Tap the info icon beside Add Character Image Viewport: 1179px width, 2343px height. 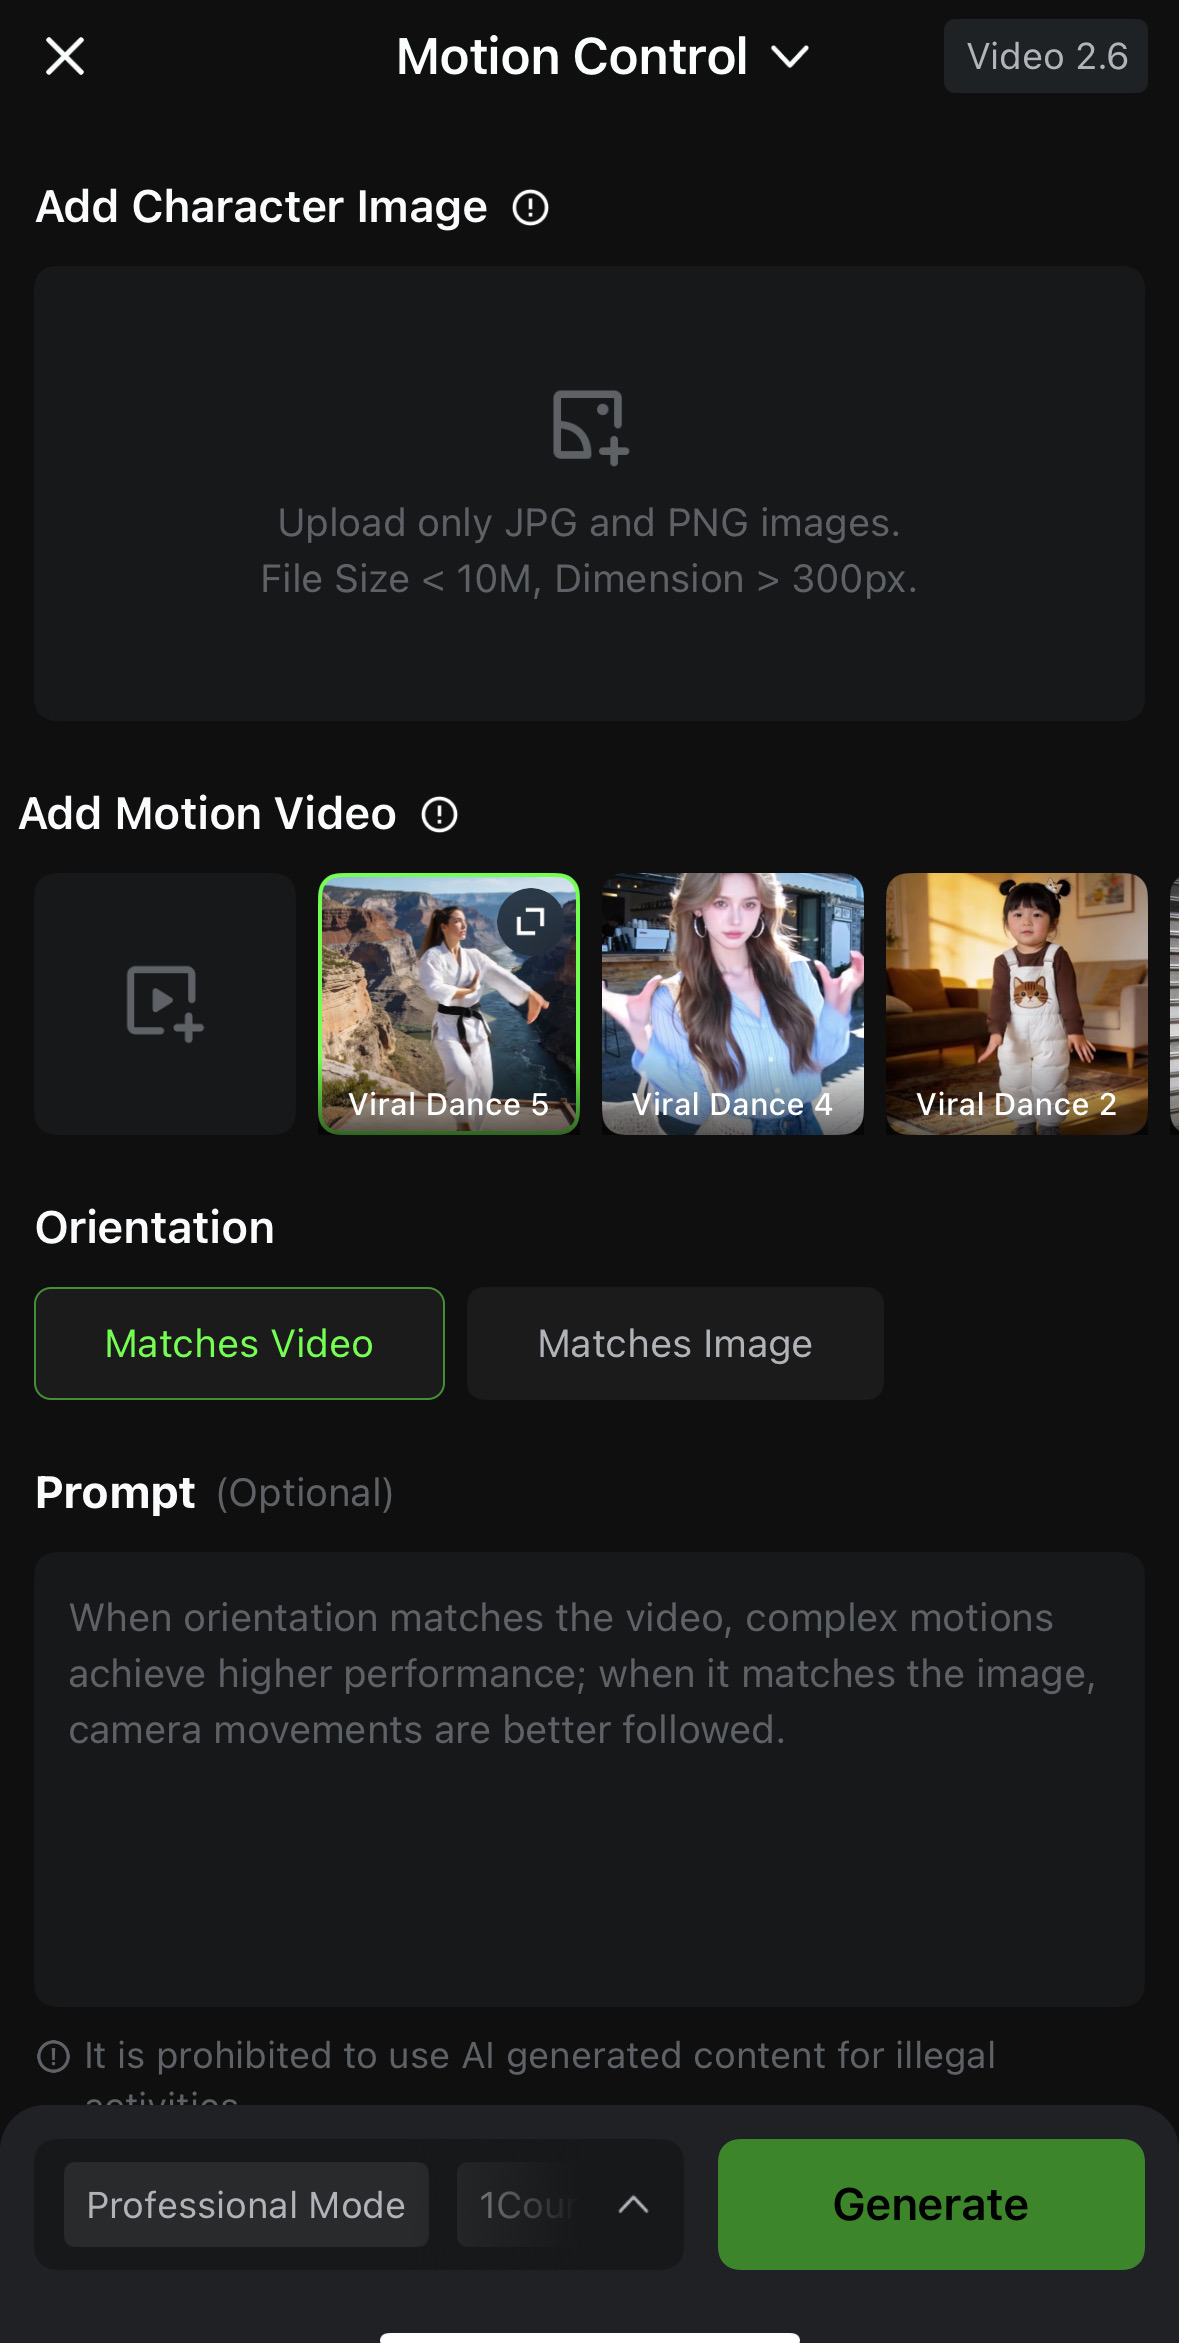(530, 208)
